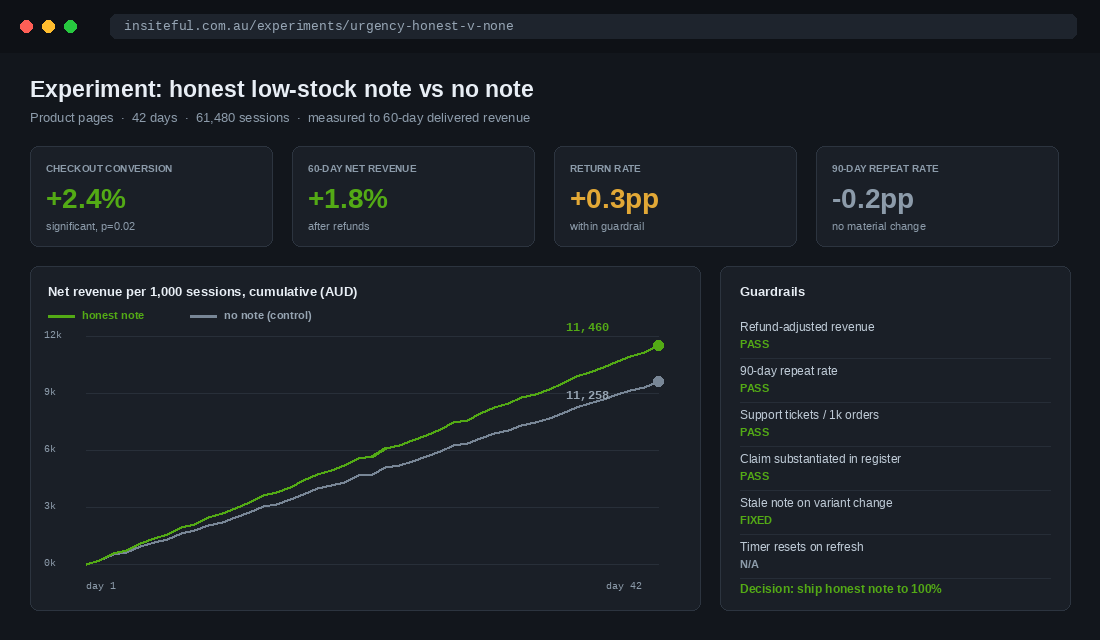The image size is (1100, 640).
Task: Open the 60-Day Net Revenue card
Action: pyautogui.click(x=413, y=196)
